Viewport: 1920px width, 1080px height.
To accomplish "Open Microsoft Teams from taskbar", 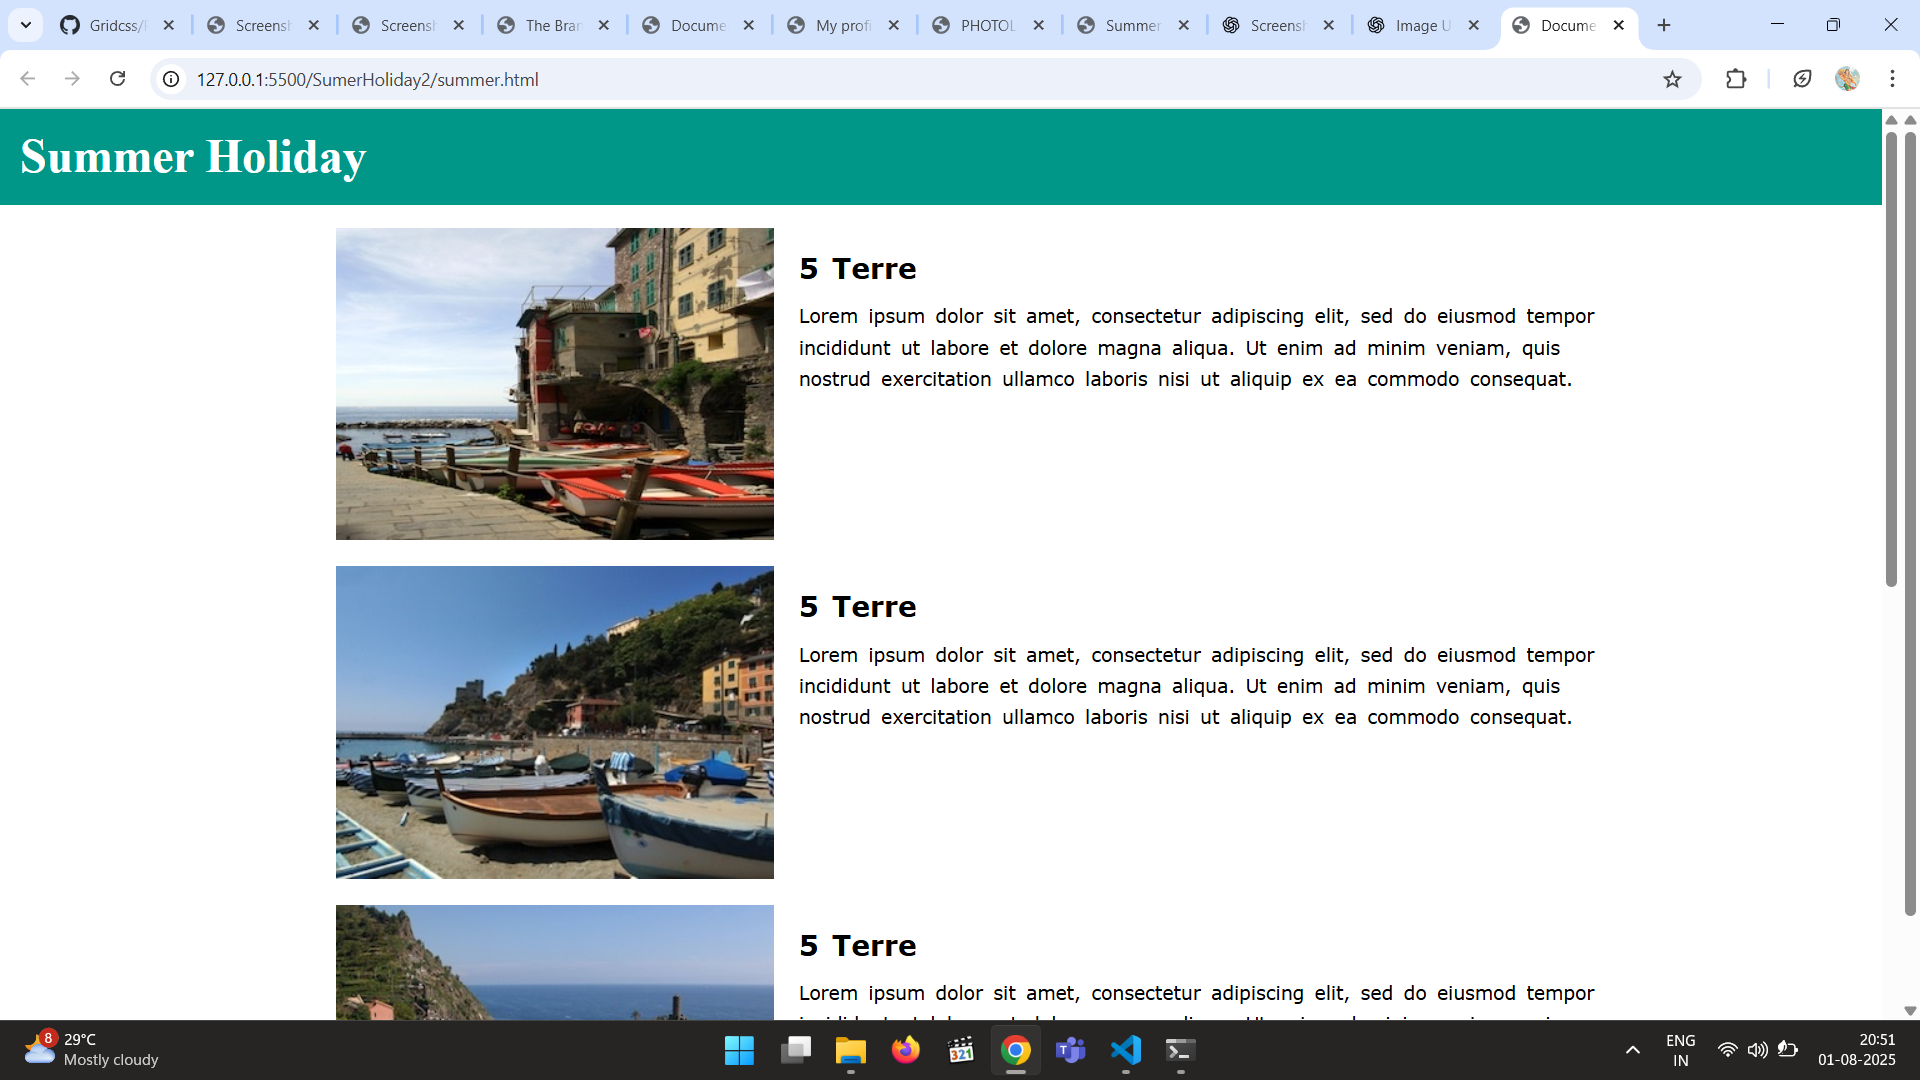I will coord(1071,1051).
